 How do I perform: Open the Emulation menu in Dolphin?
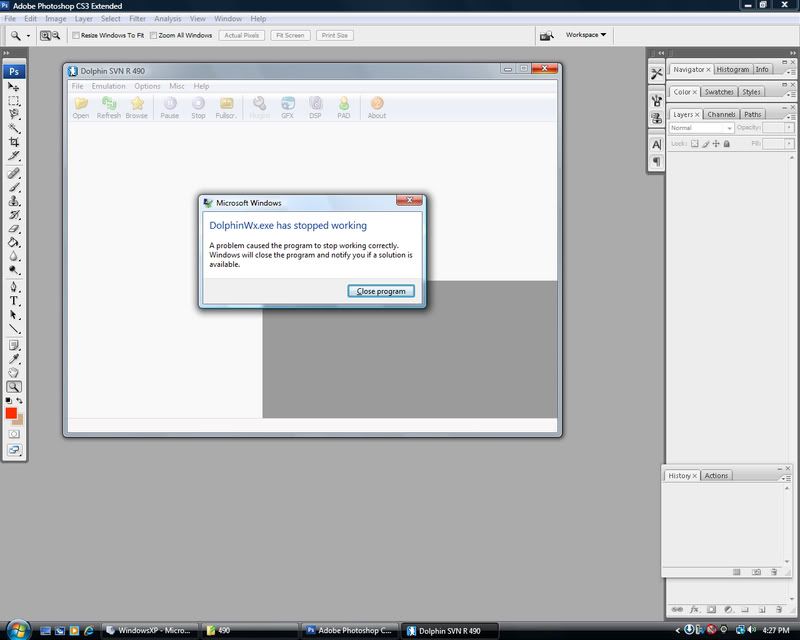point(108,86)
